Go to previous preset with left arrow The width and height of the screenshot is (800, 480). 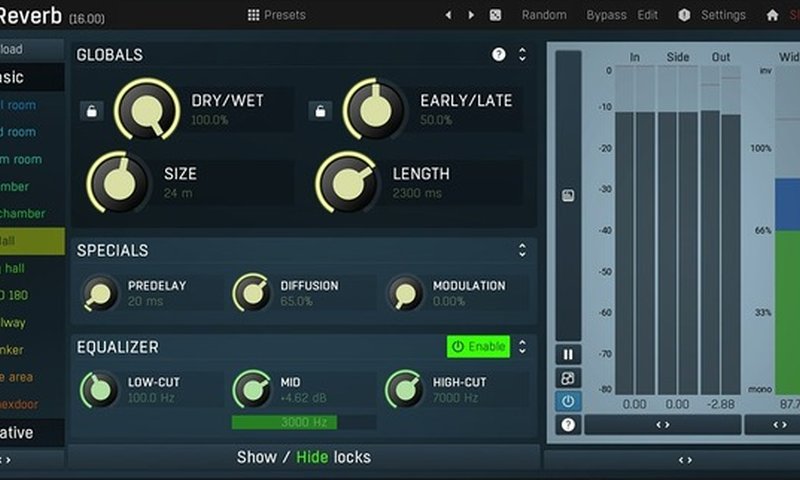pyautogui.click(x=447, y=15)
